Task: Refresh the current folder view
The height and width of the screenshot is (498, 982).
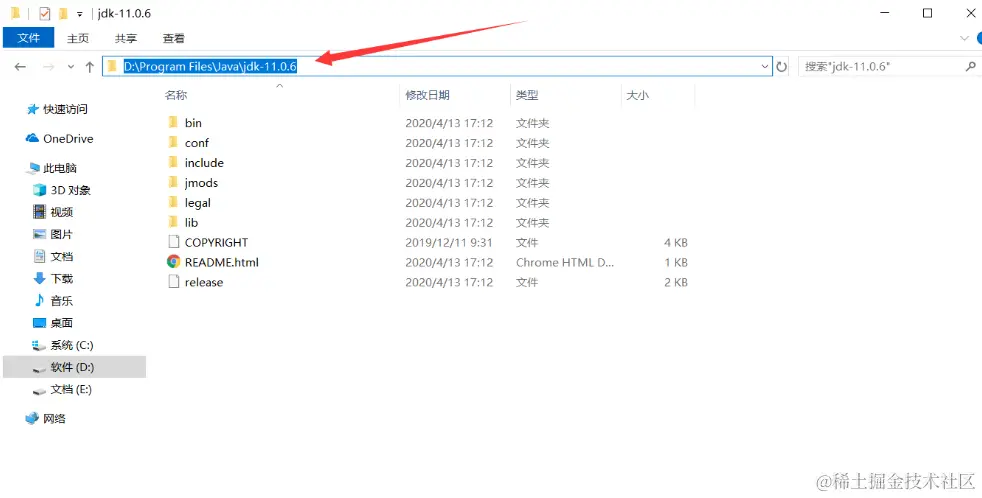Action: coord(782,66)
